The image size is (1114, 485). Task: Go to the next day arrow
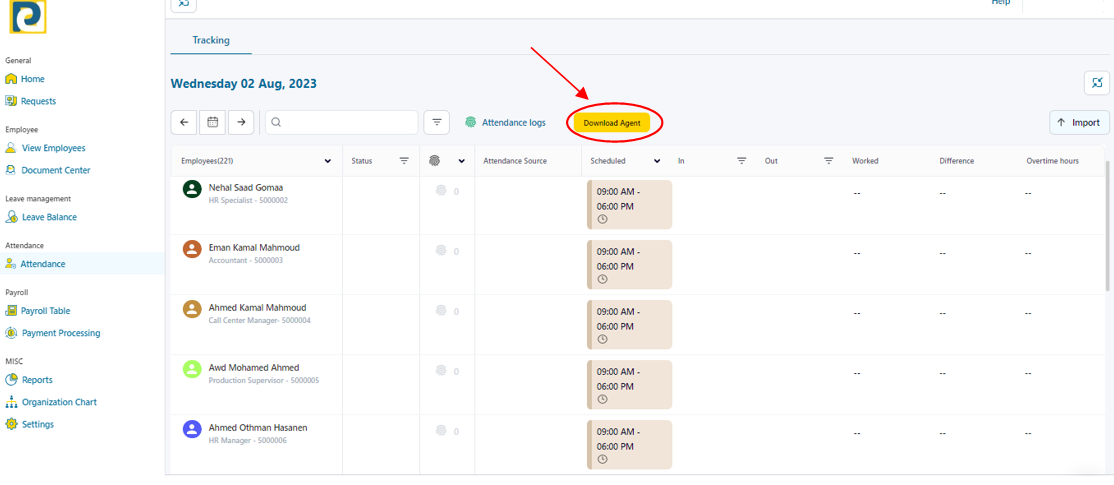241,122
